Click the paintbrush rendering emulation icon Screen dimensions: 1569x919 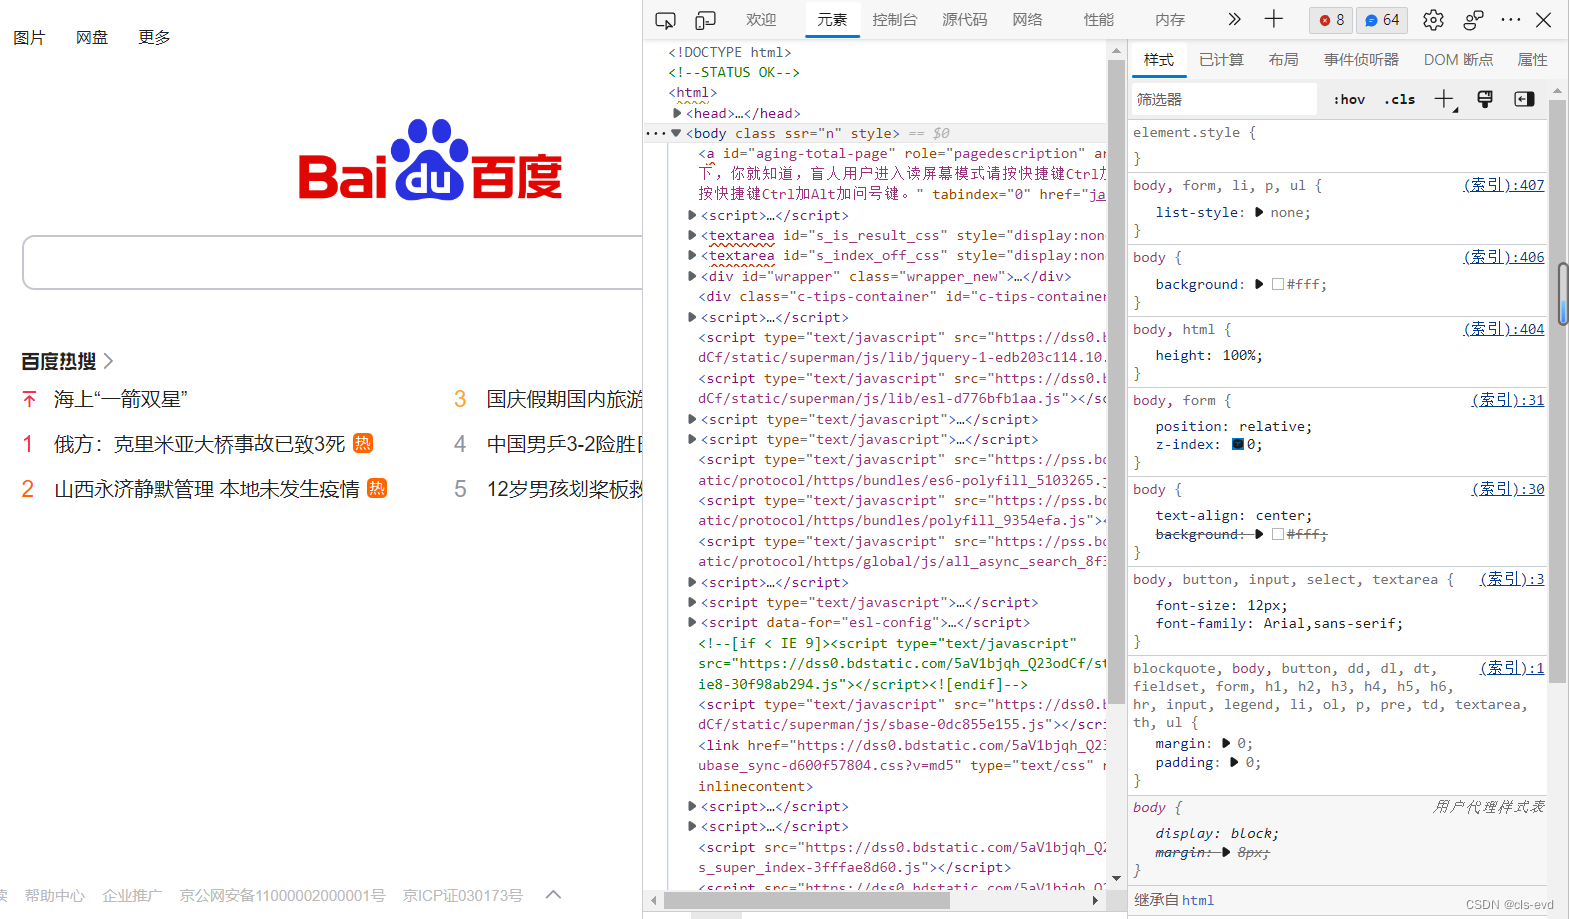[1485, 99]
